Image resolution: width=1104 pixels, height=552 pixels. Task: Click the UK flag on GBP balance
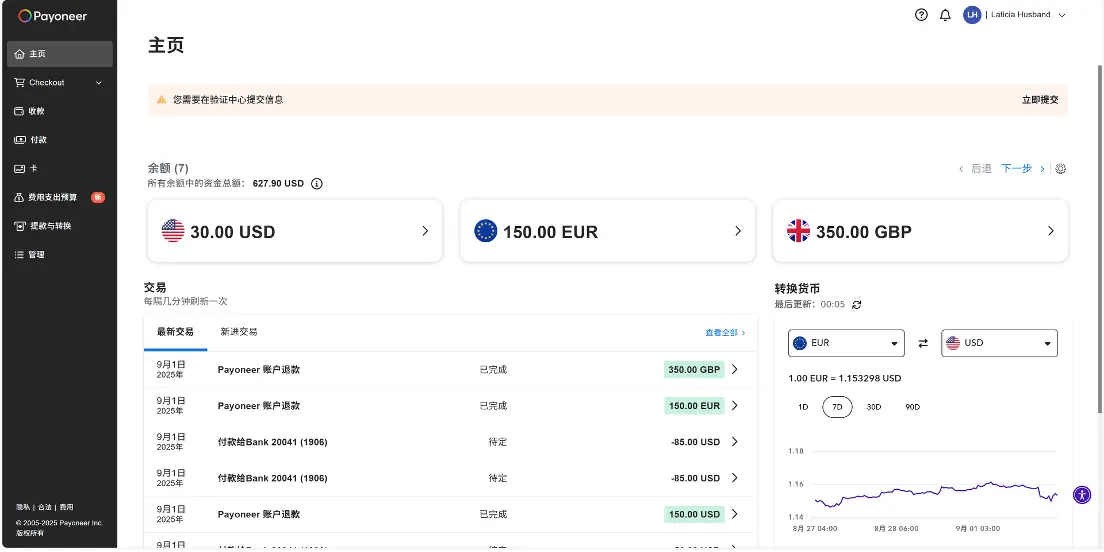tap(798, 231)
